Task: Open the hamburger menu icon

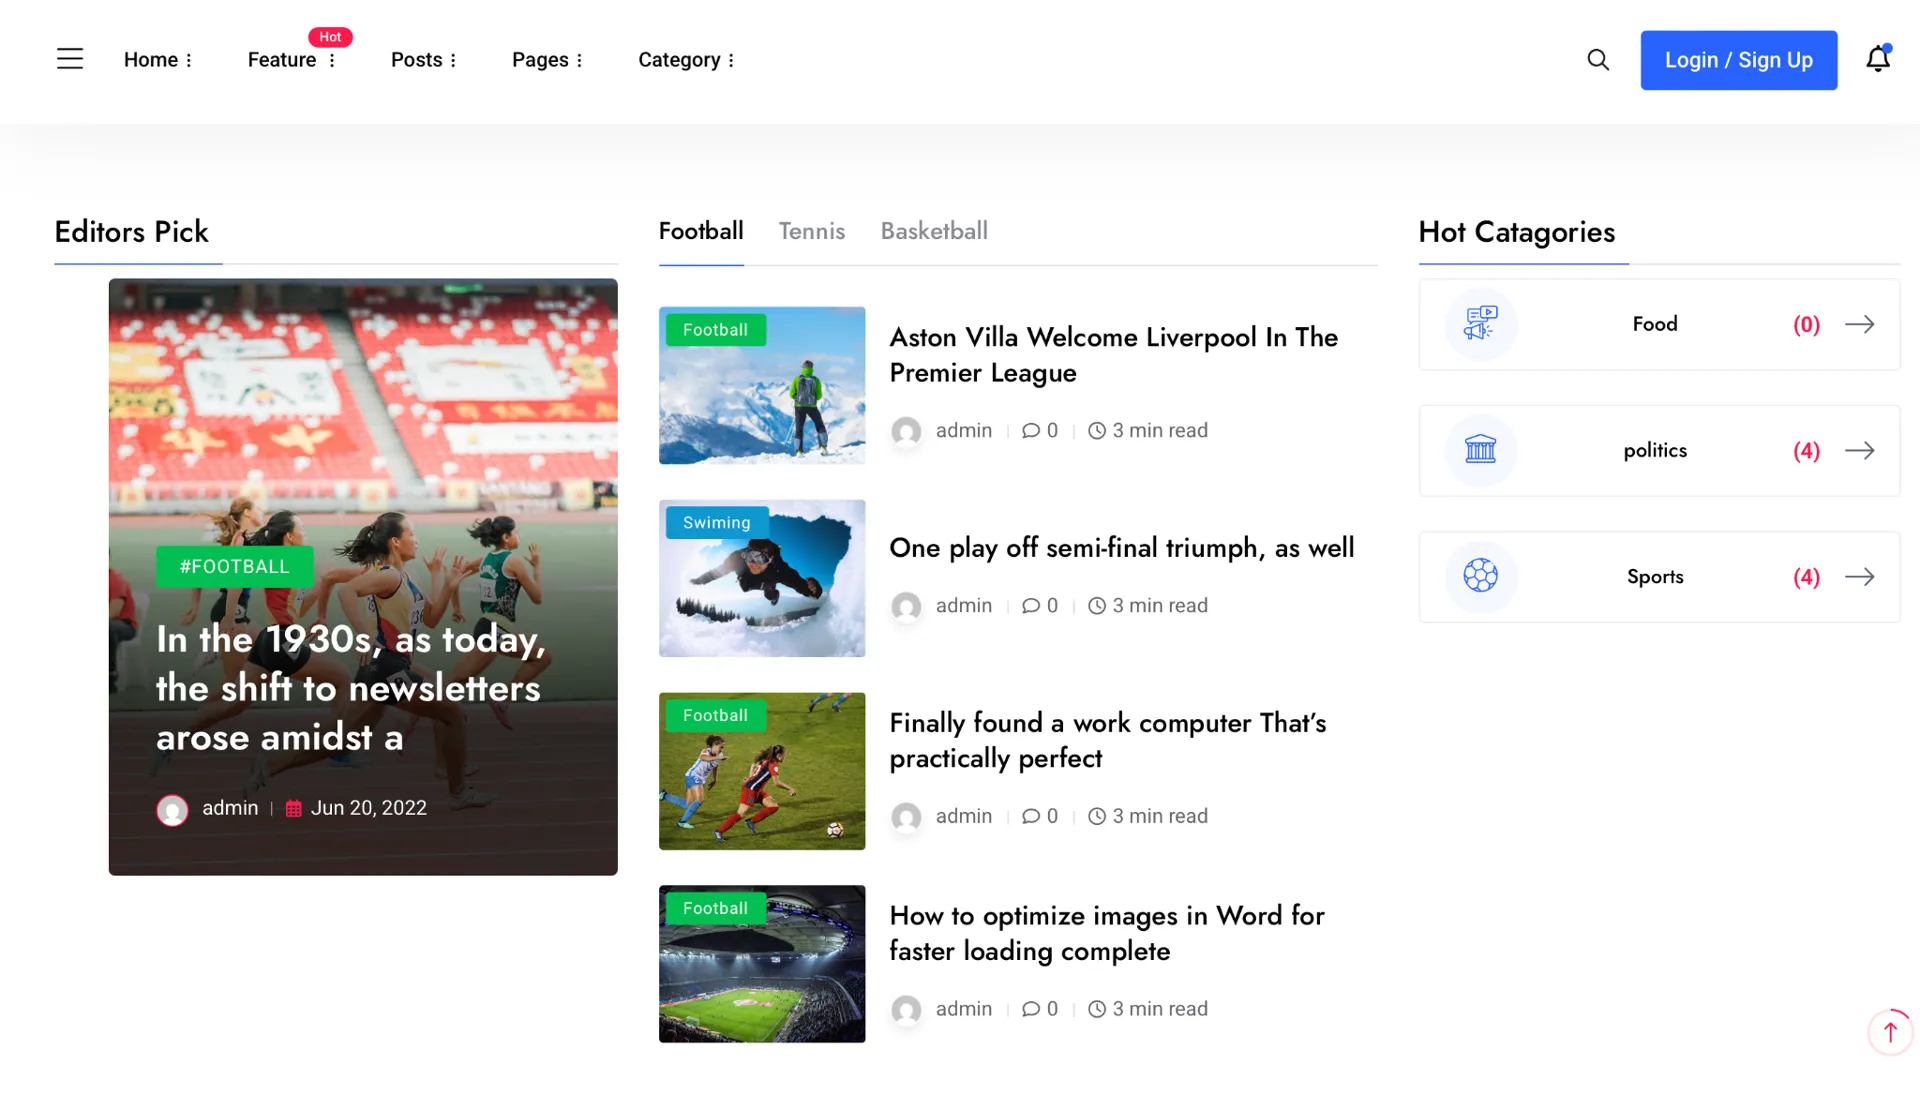Action: coord(70,59)
